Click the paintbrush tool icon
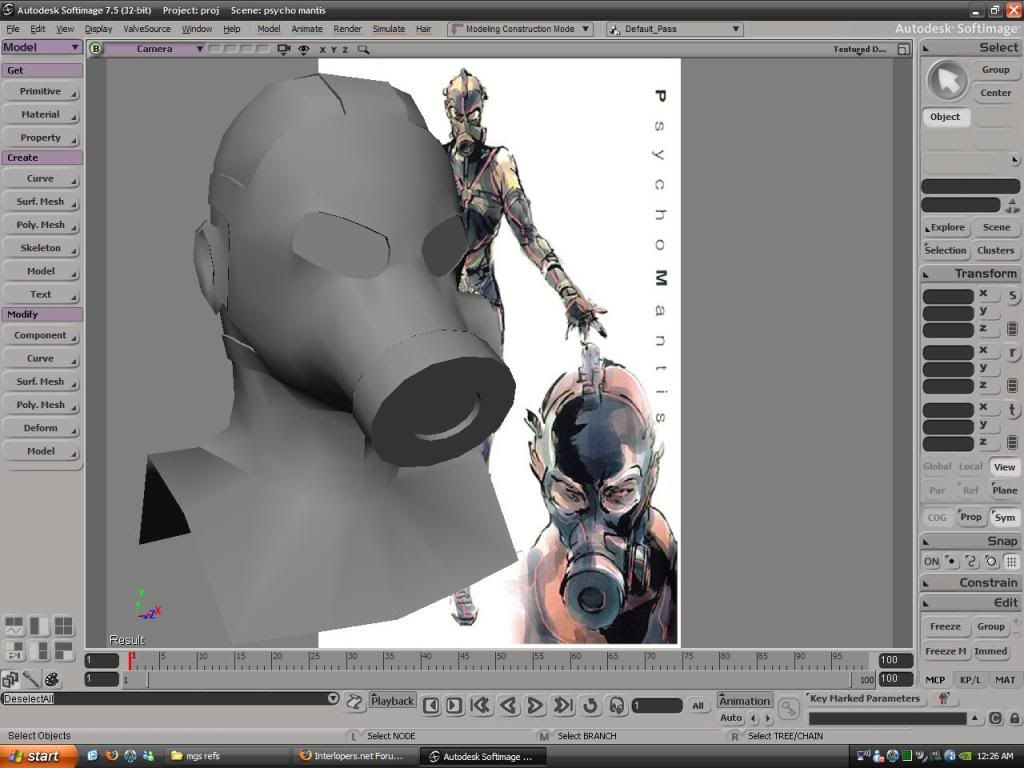 [x=31, y=680]
